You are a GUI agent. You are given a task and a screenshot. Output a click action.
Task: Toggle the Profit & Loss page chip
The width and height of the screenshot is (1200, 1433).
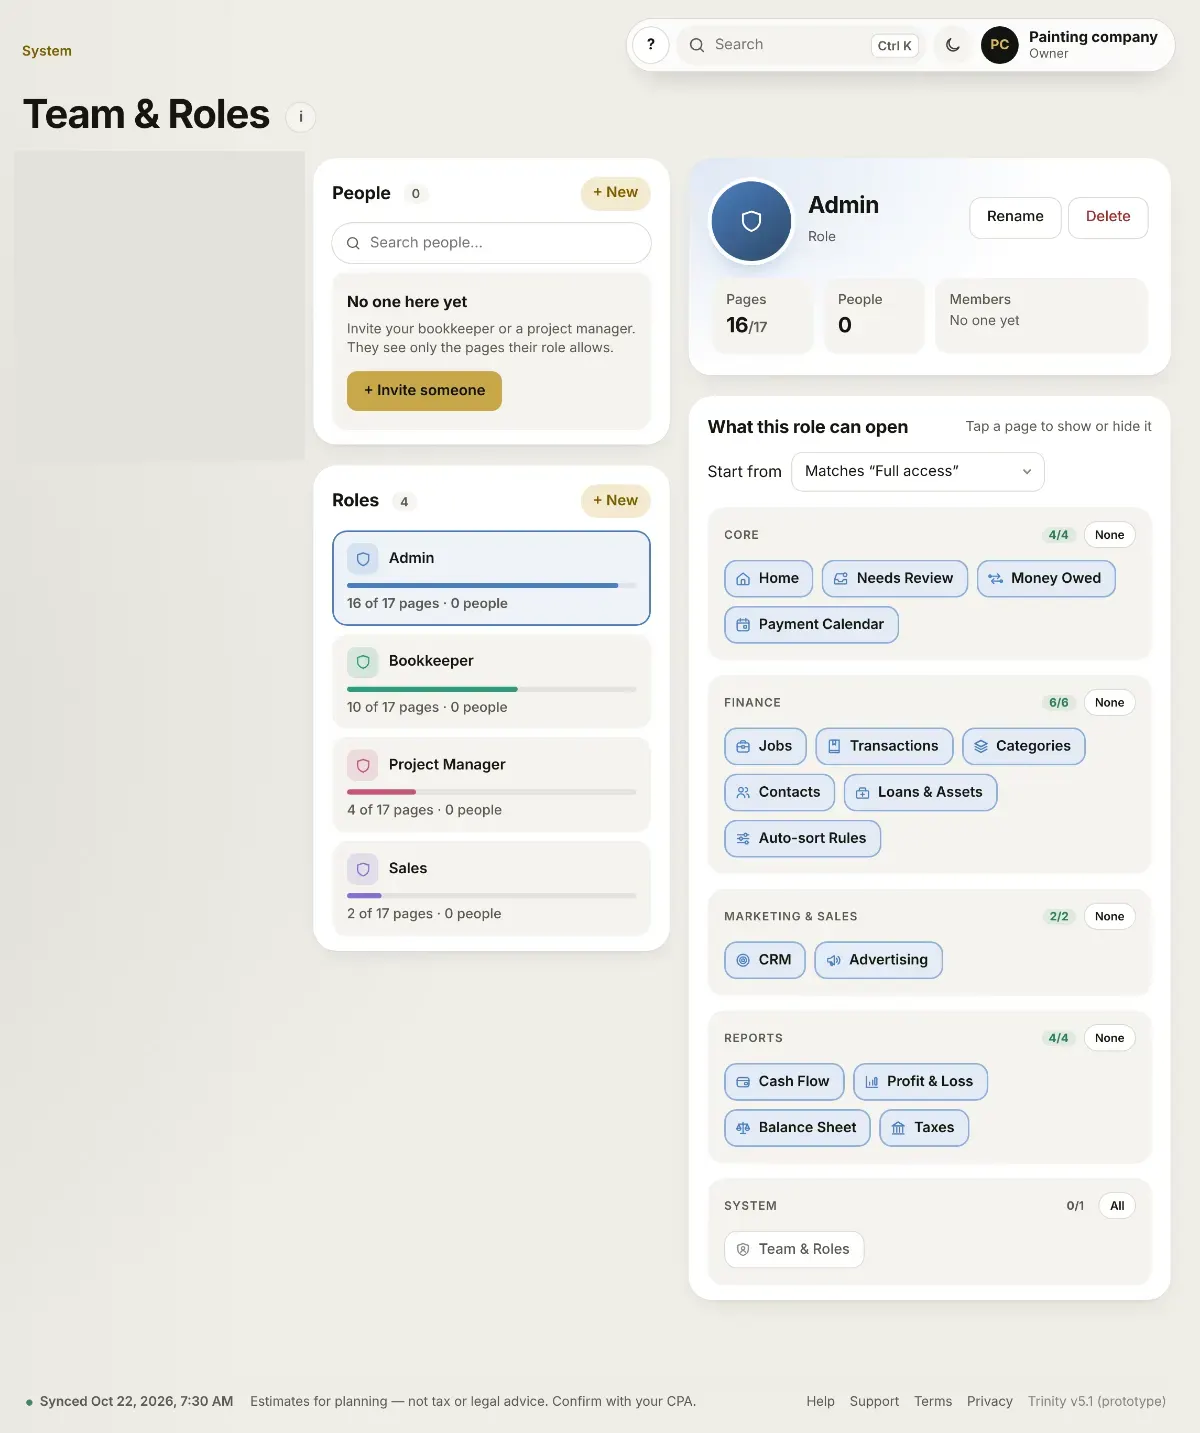pyautogui.click(x=920, y=1081)
